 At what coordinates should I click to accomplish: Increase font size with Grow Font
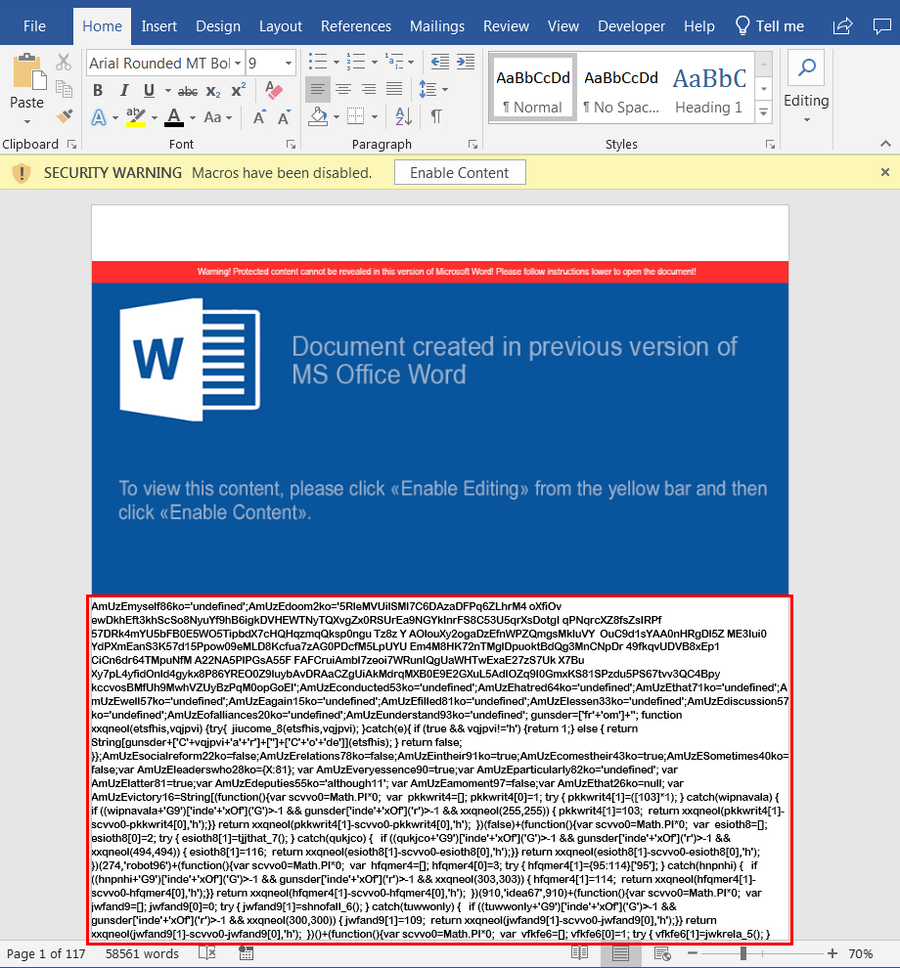[259, 117]
